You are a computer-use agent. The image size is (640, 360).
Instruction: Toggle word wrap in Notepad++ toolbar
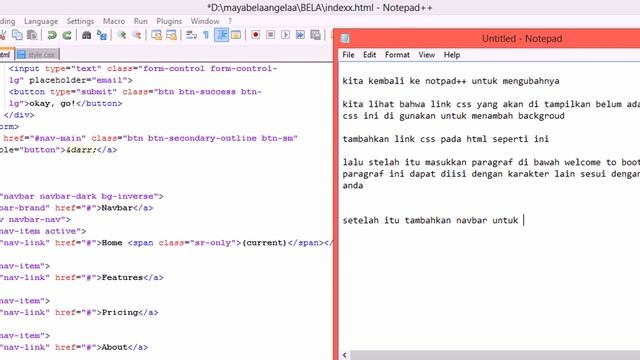point(191,35)
